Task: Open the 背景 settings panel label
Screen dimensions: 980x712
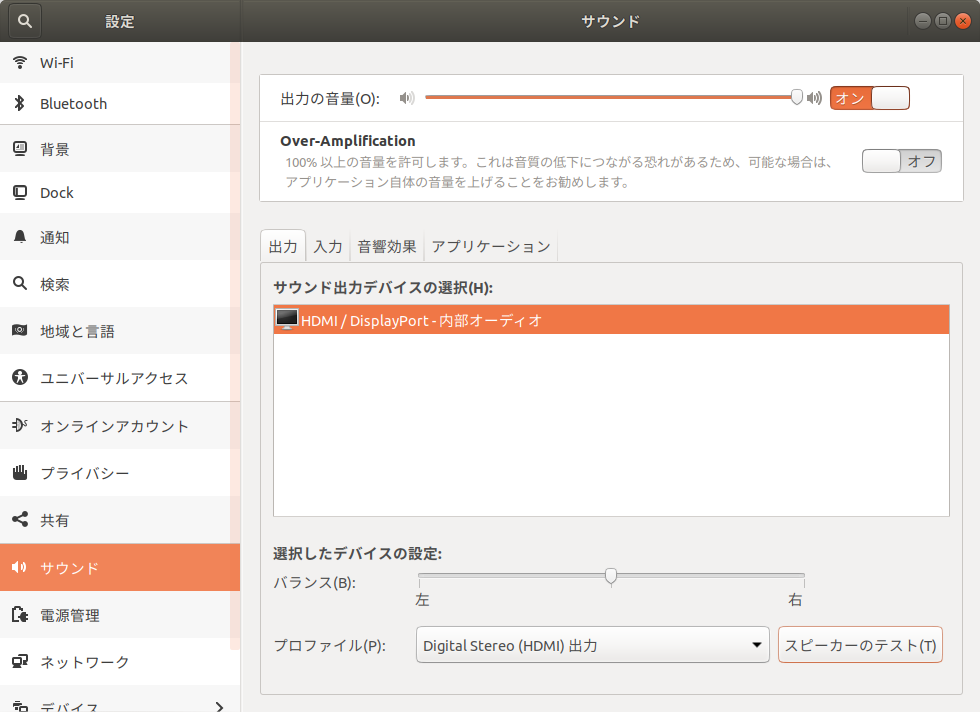Action: [x=55, y=149]
